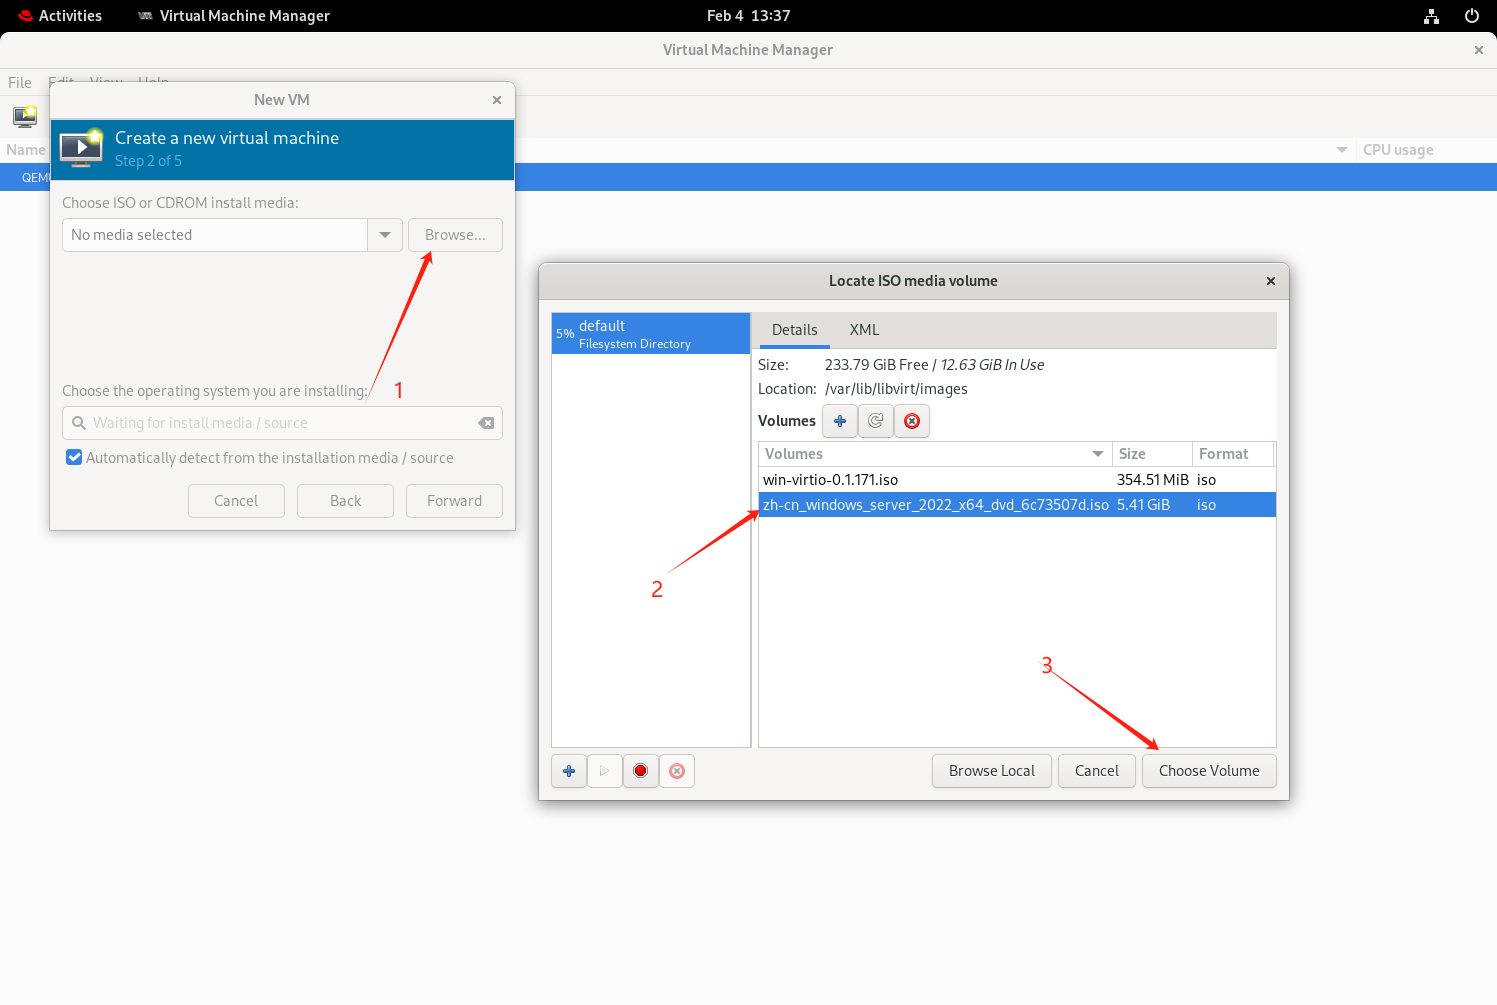The height and width of the screenshot is (1005, 1497).
Task: Sort volumes by Format column
Action: 1233,454
